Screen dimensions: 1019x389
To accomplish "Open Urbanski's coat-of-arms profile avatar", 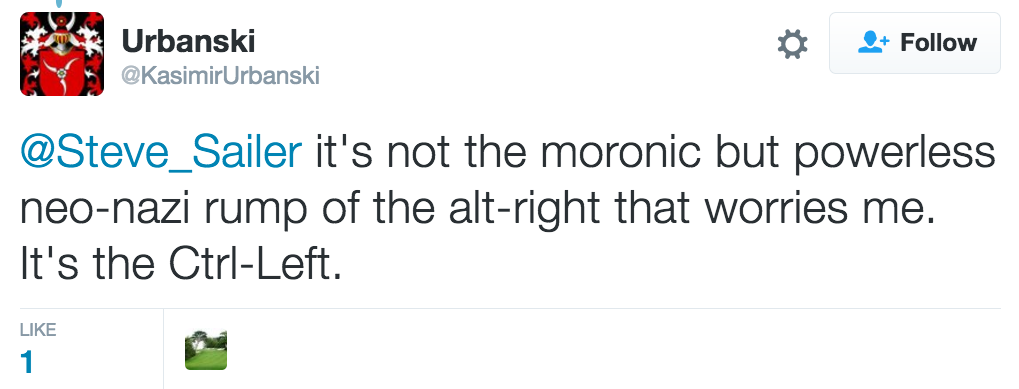I will point(62,54).
